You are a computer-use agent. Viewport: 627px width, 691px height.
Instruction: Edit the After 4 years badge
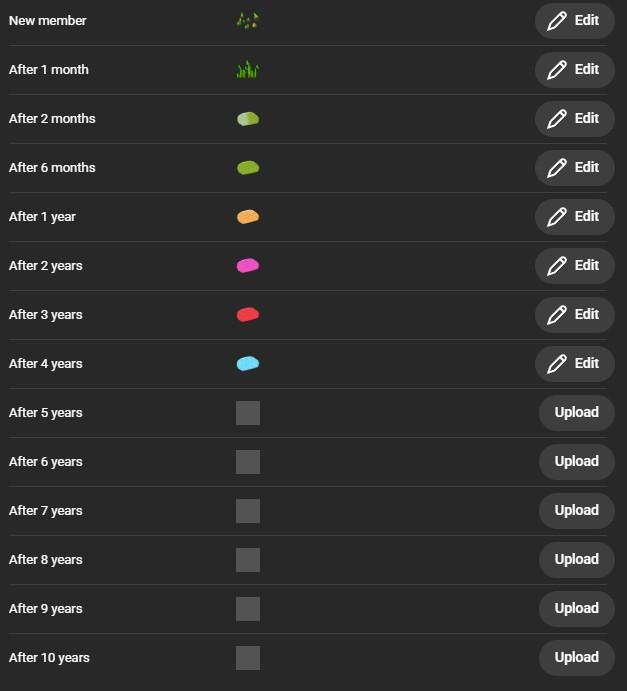tap(574, 364)
